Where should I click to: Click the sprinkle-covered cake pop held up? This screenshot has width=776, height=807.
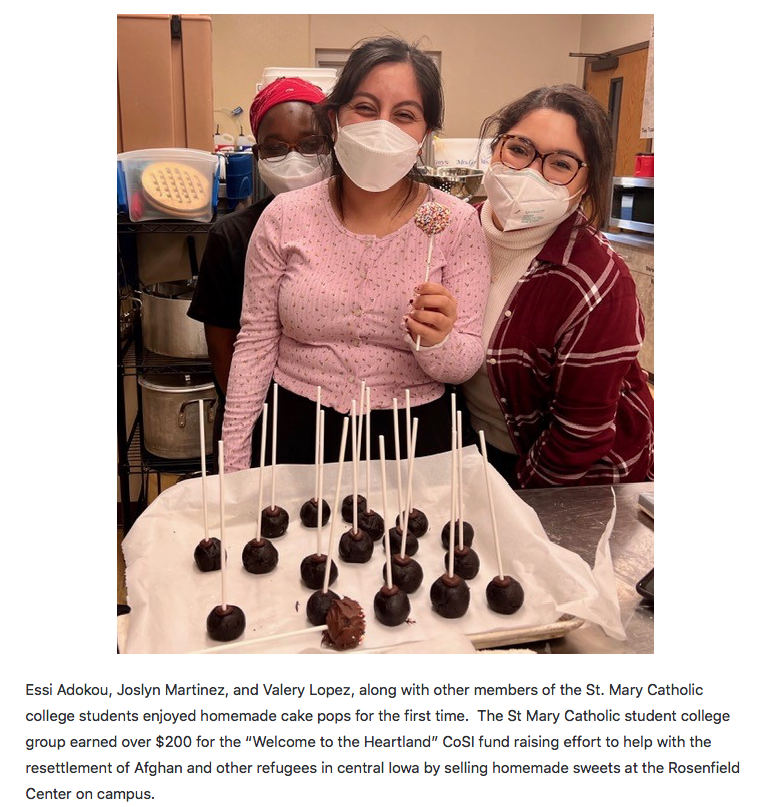click(x=432, y=218)
